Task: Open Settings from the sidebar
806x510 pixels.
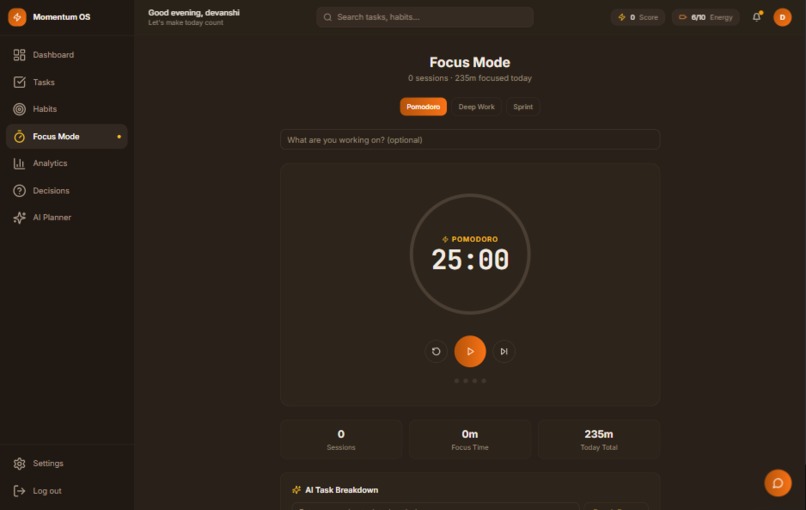Action: click(66, 463)
